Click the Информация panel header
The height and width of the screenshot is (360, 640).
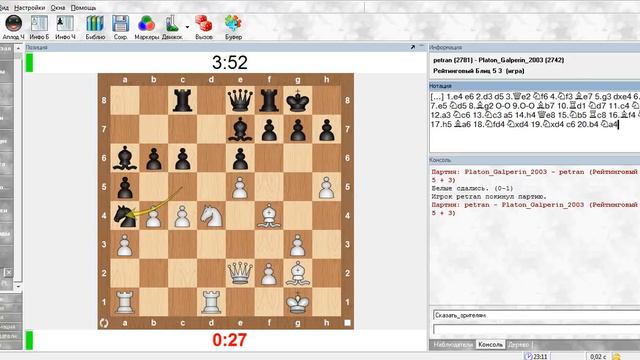(534, 47)
